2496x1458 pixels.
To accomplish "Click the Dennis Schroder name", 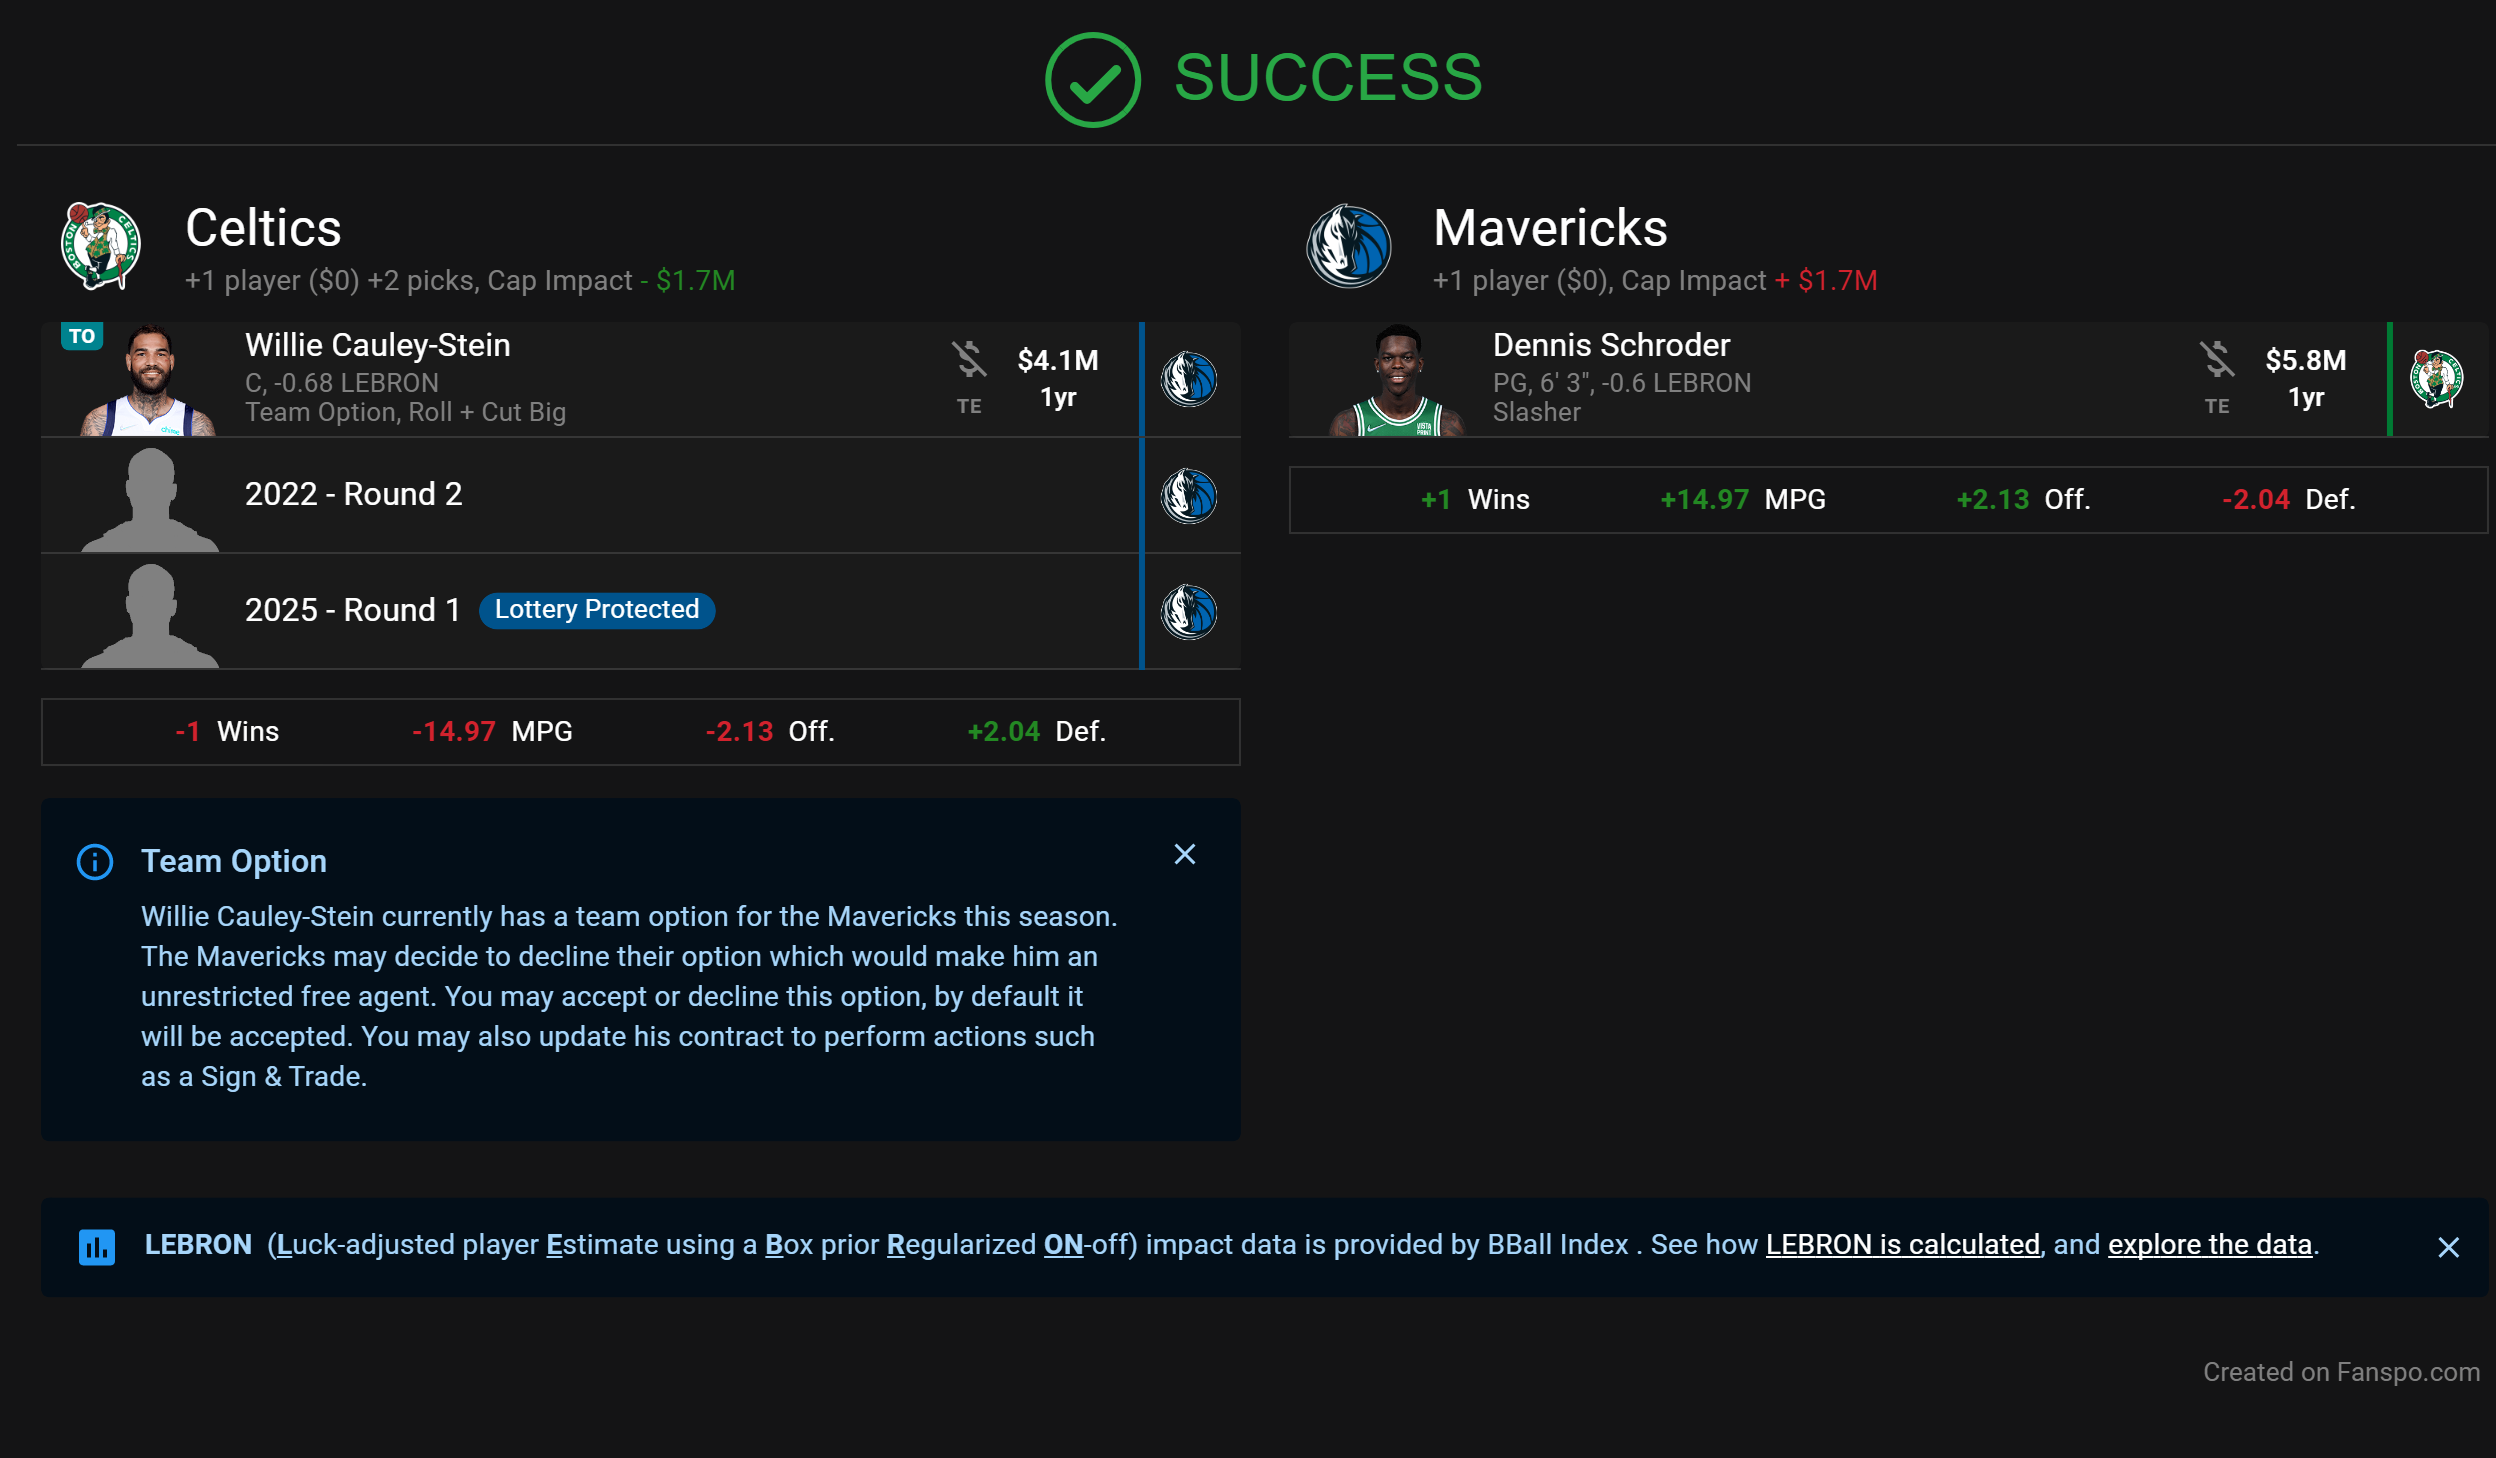I will [x=1611, y=345].
